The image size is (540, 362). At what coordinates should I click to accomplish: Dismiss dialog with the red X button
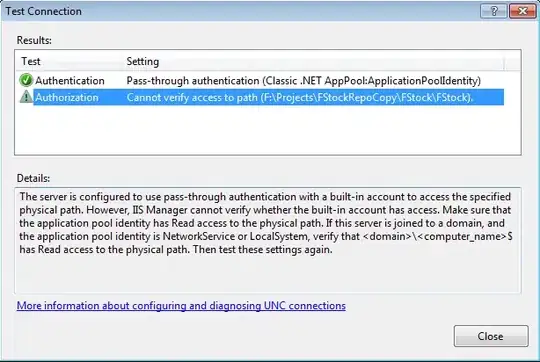(x=522, y=11)
